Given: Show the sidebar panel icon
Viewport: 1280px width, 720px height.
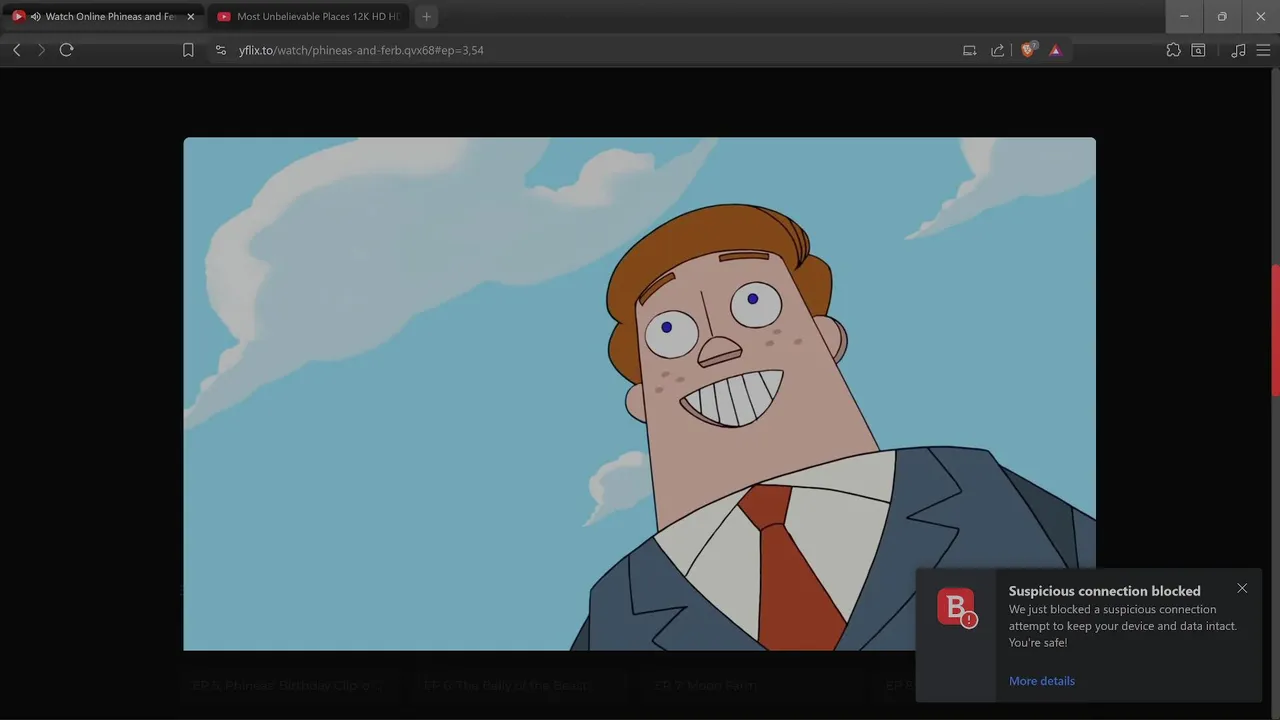Looking at the screenshot, I should (x=1198, y=50).
